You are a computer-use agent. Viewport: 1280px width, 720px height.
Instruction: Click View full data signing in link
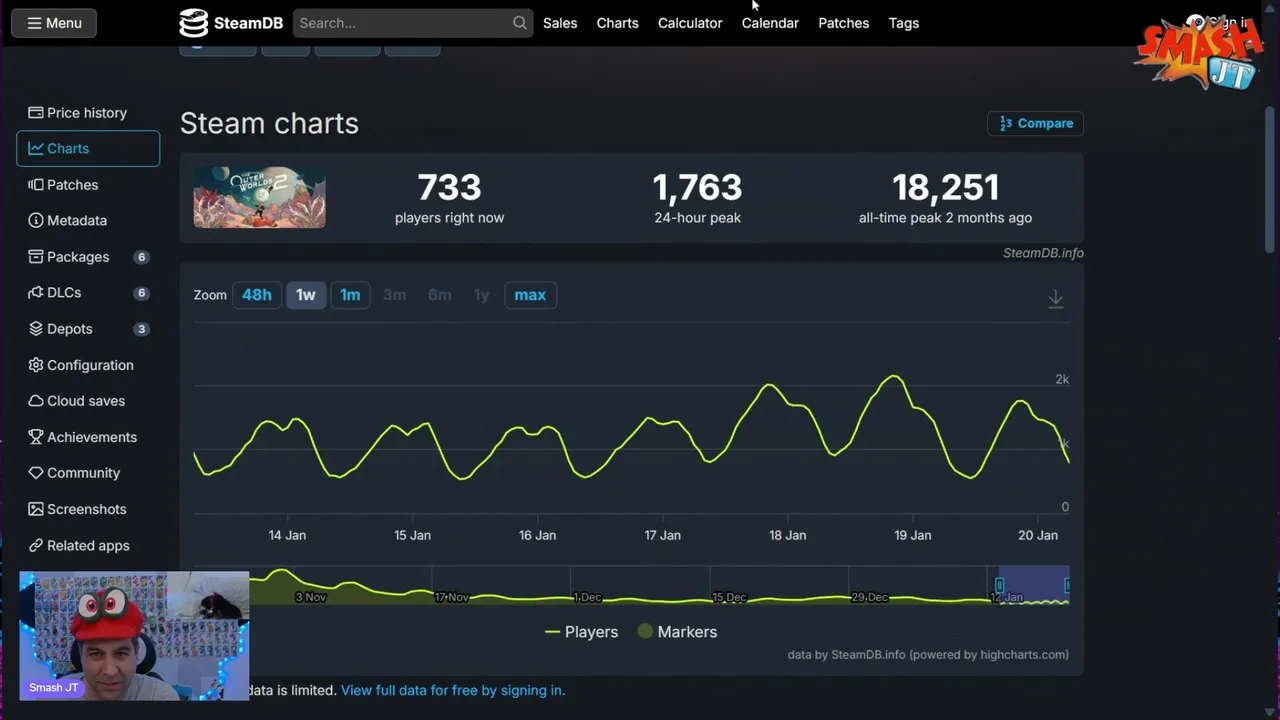[x=453, y=690]
